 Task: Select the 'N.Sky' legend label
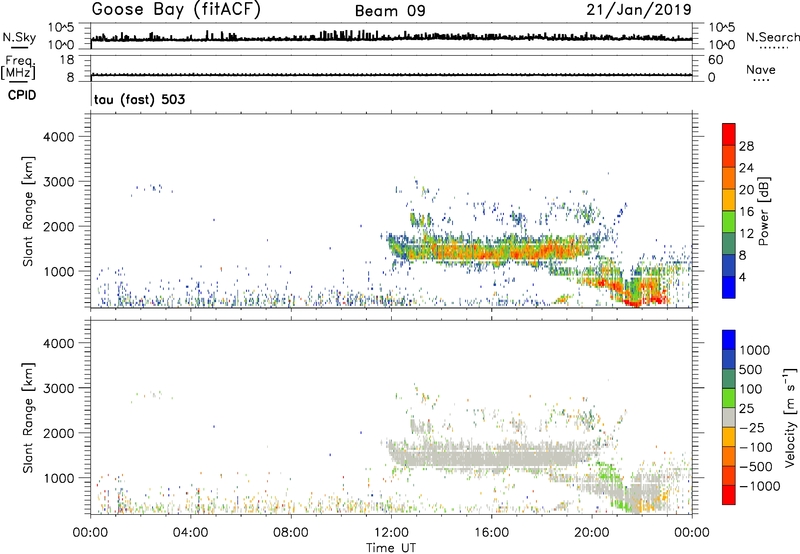point(19,38)
